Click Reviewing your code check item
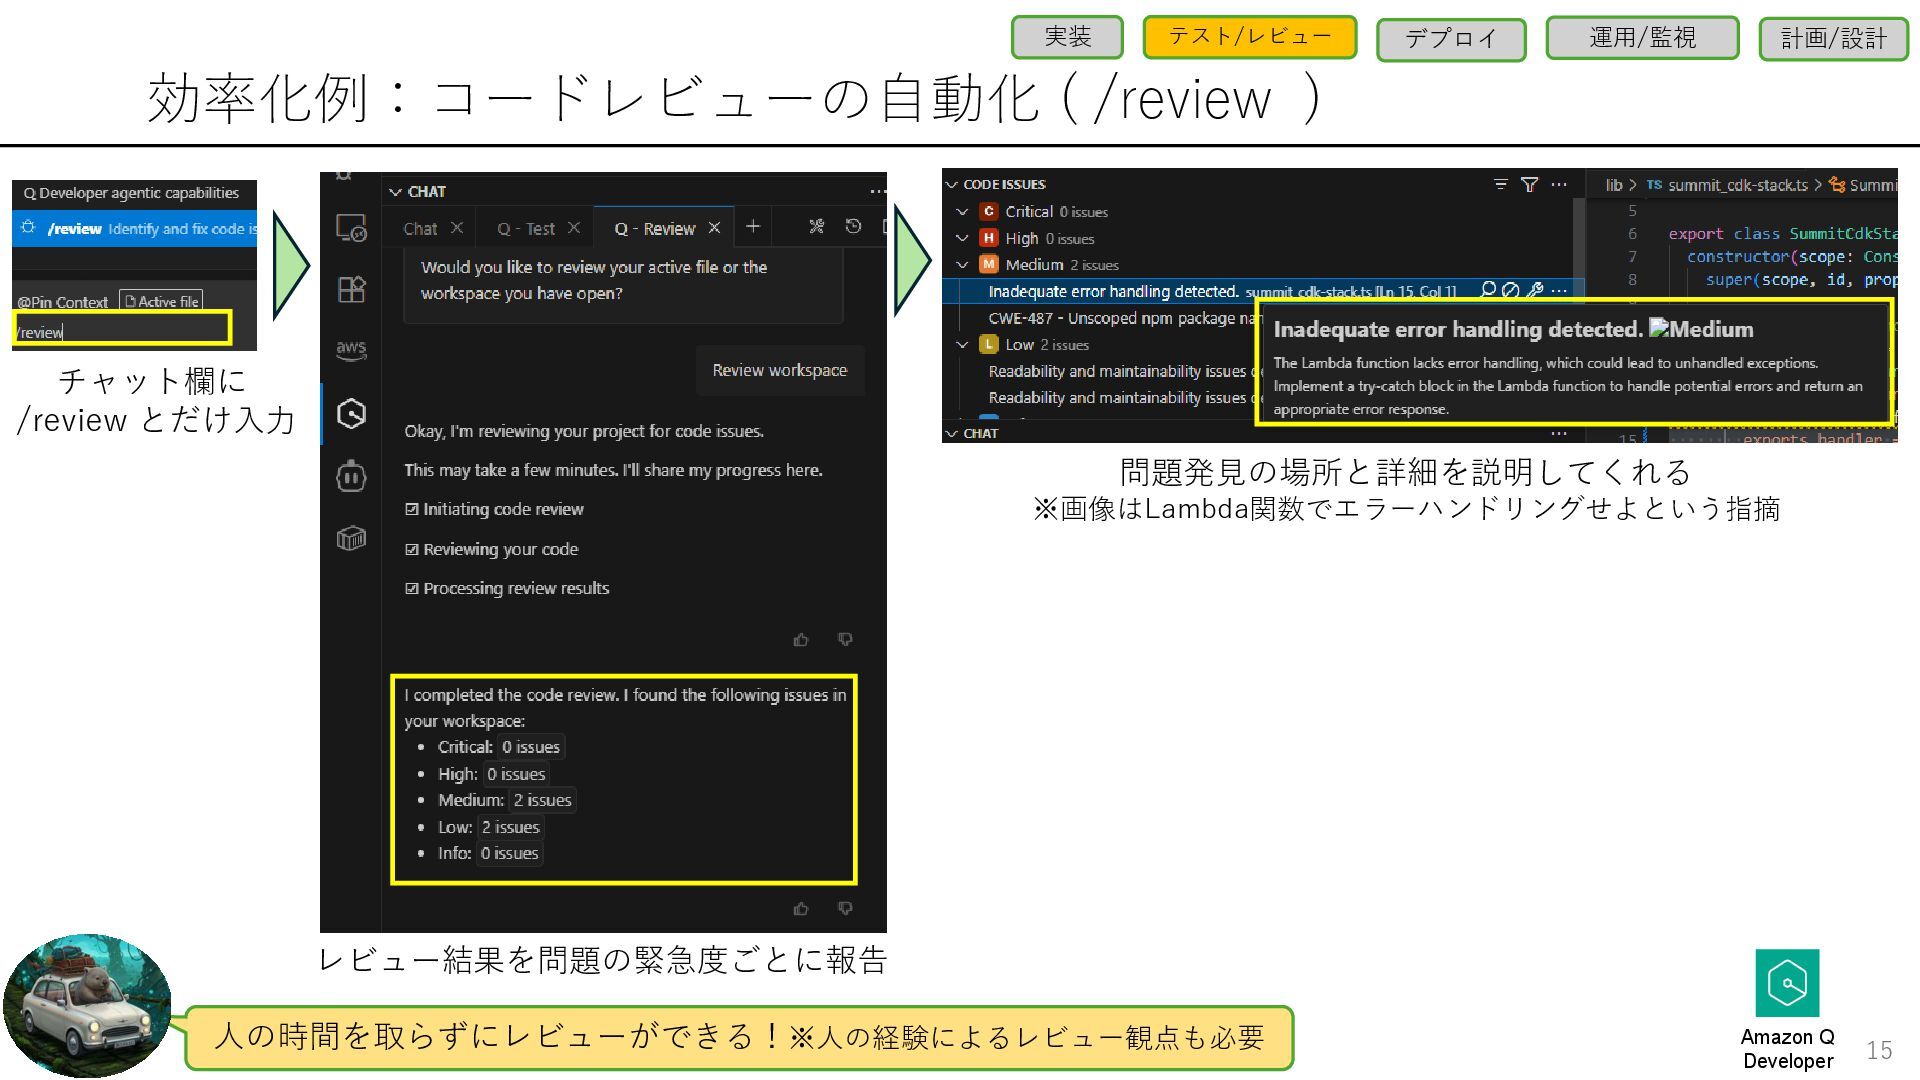 [491, 549]
